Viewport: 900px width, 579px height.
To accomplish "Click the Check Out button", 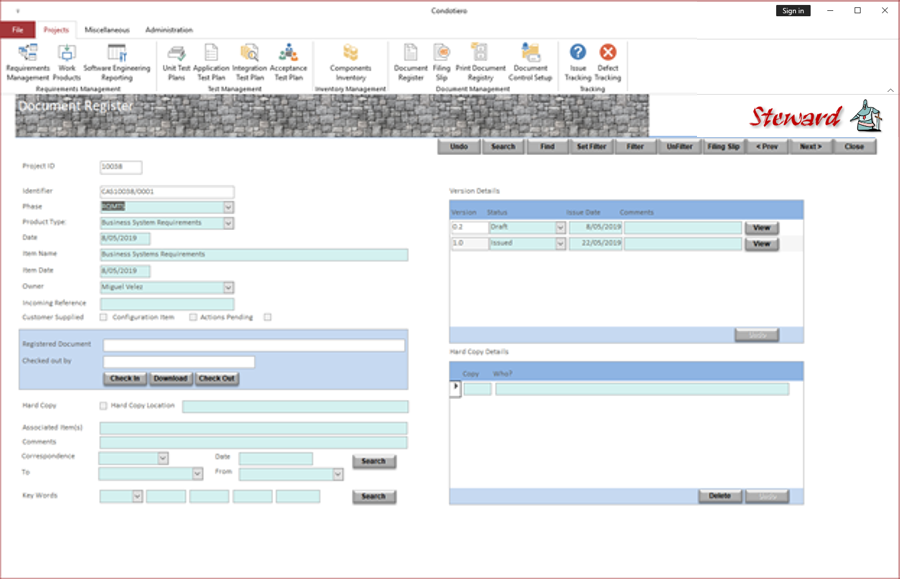I will (217, 379).
